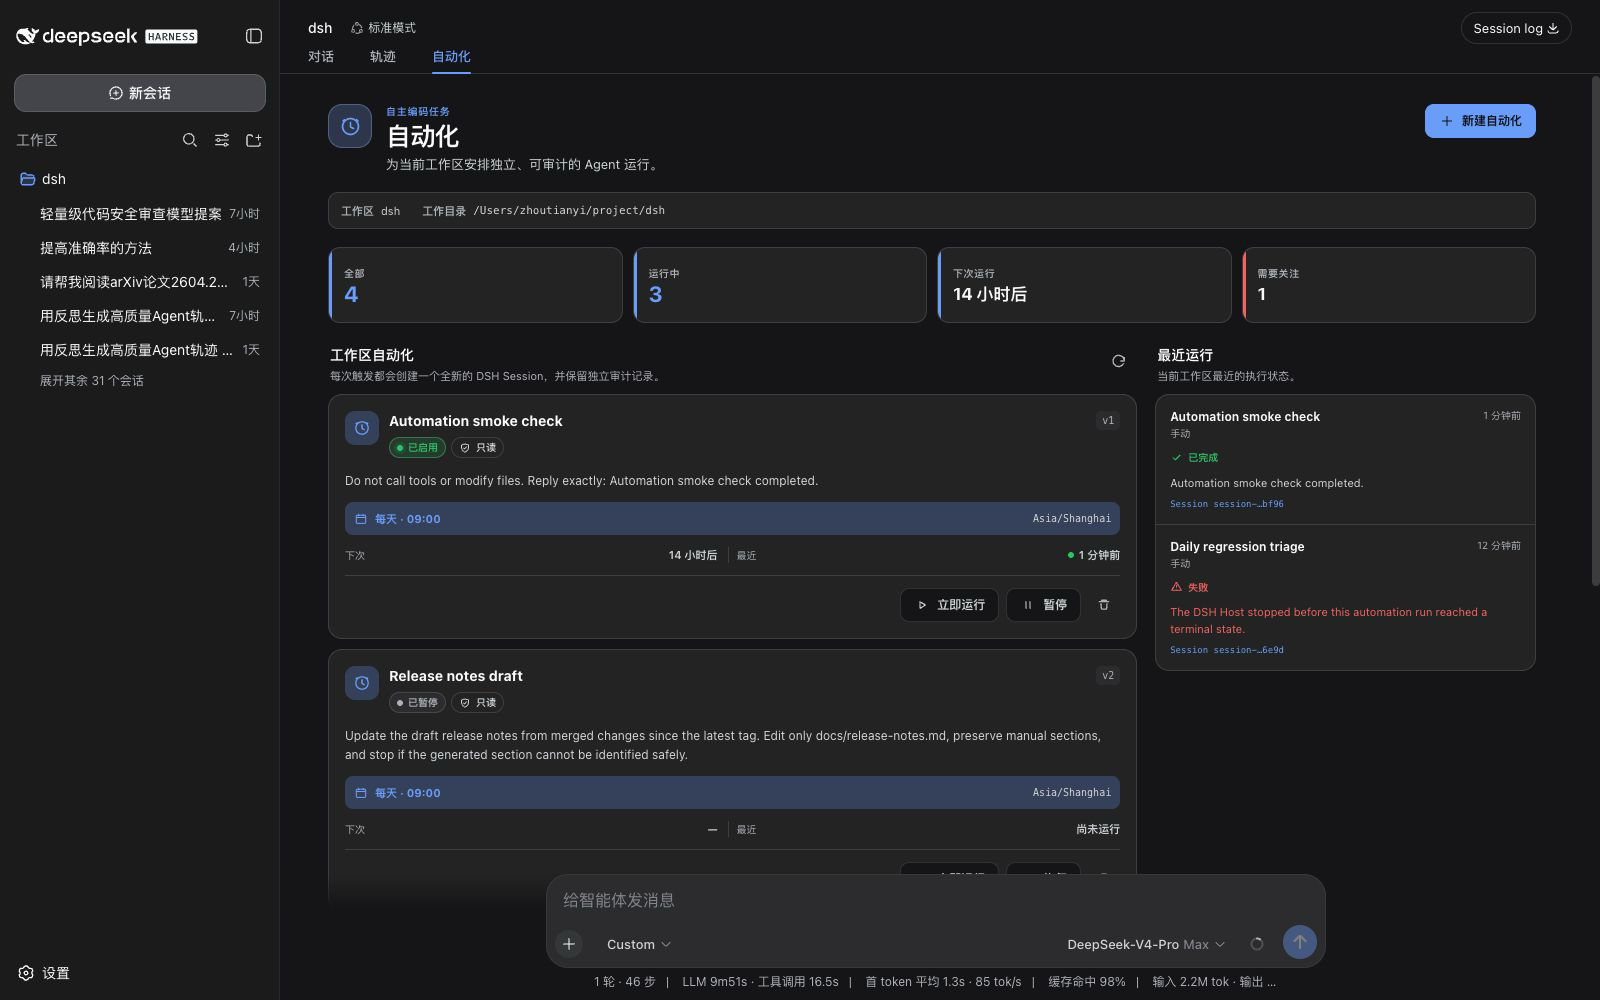Click the calendar icon in Release notes schedule
This screenshot has height=1000, width=1600.
pyautogui.click(x=361, y=793)
